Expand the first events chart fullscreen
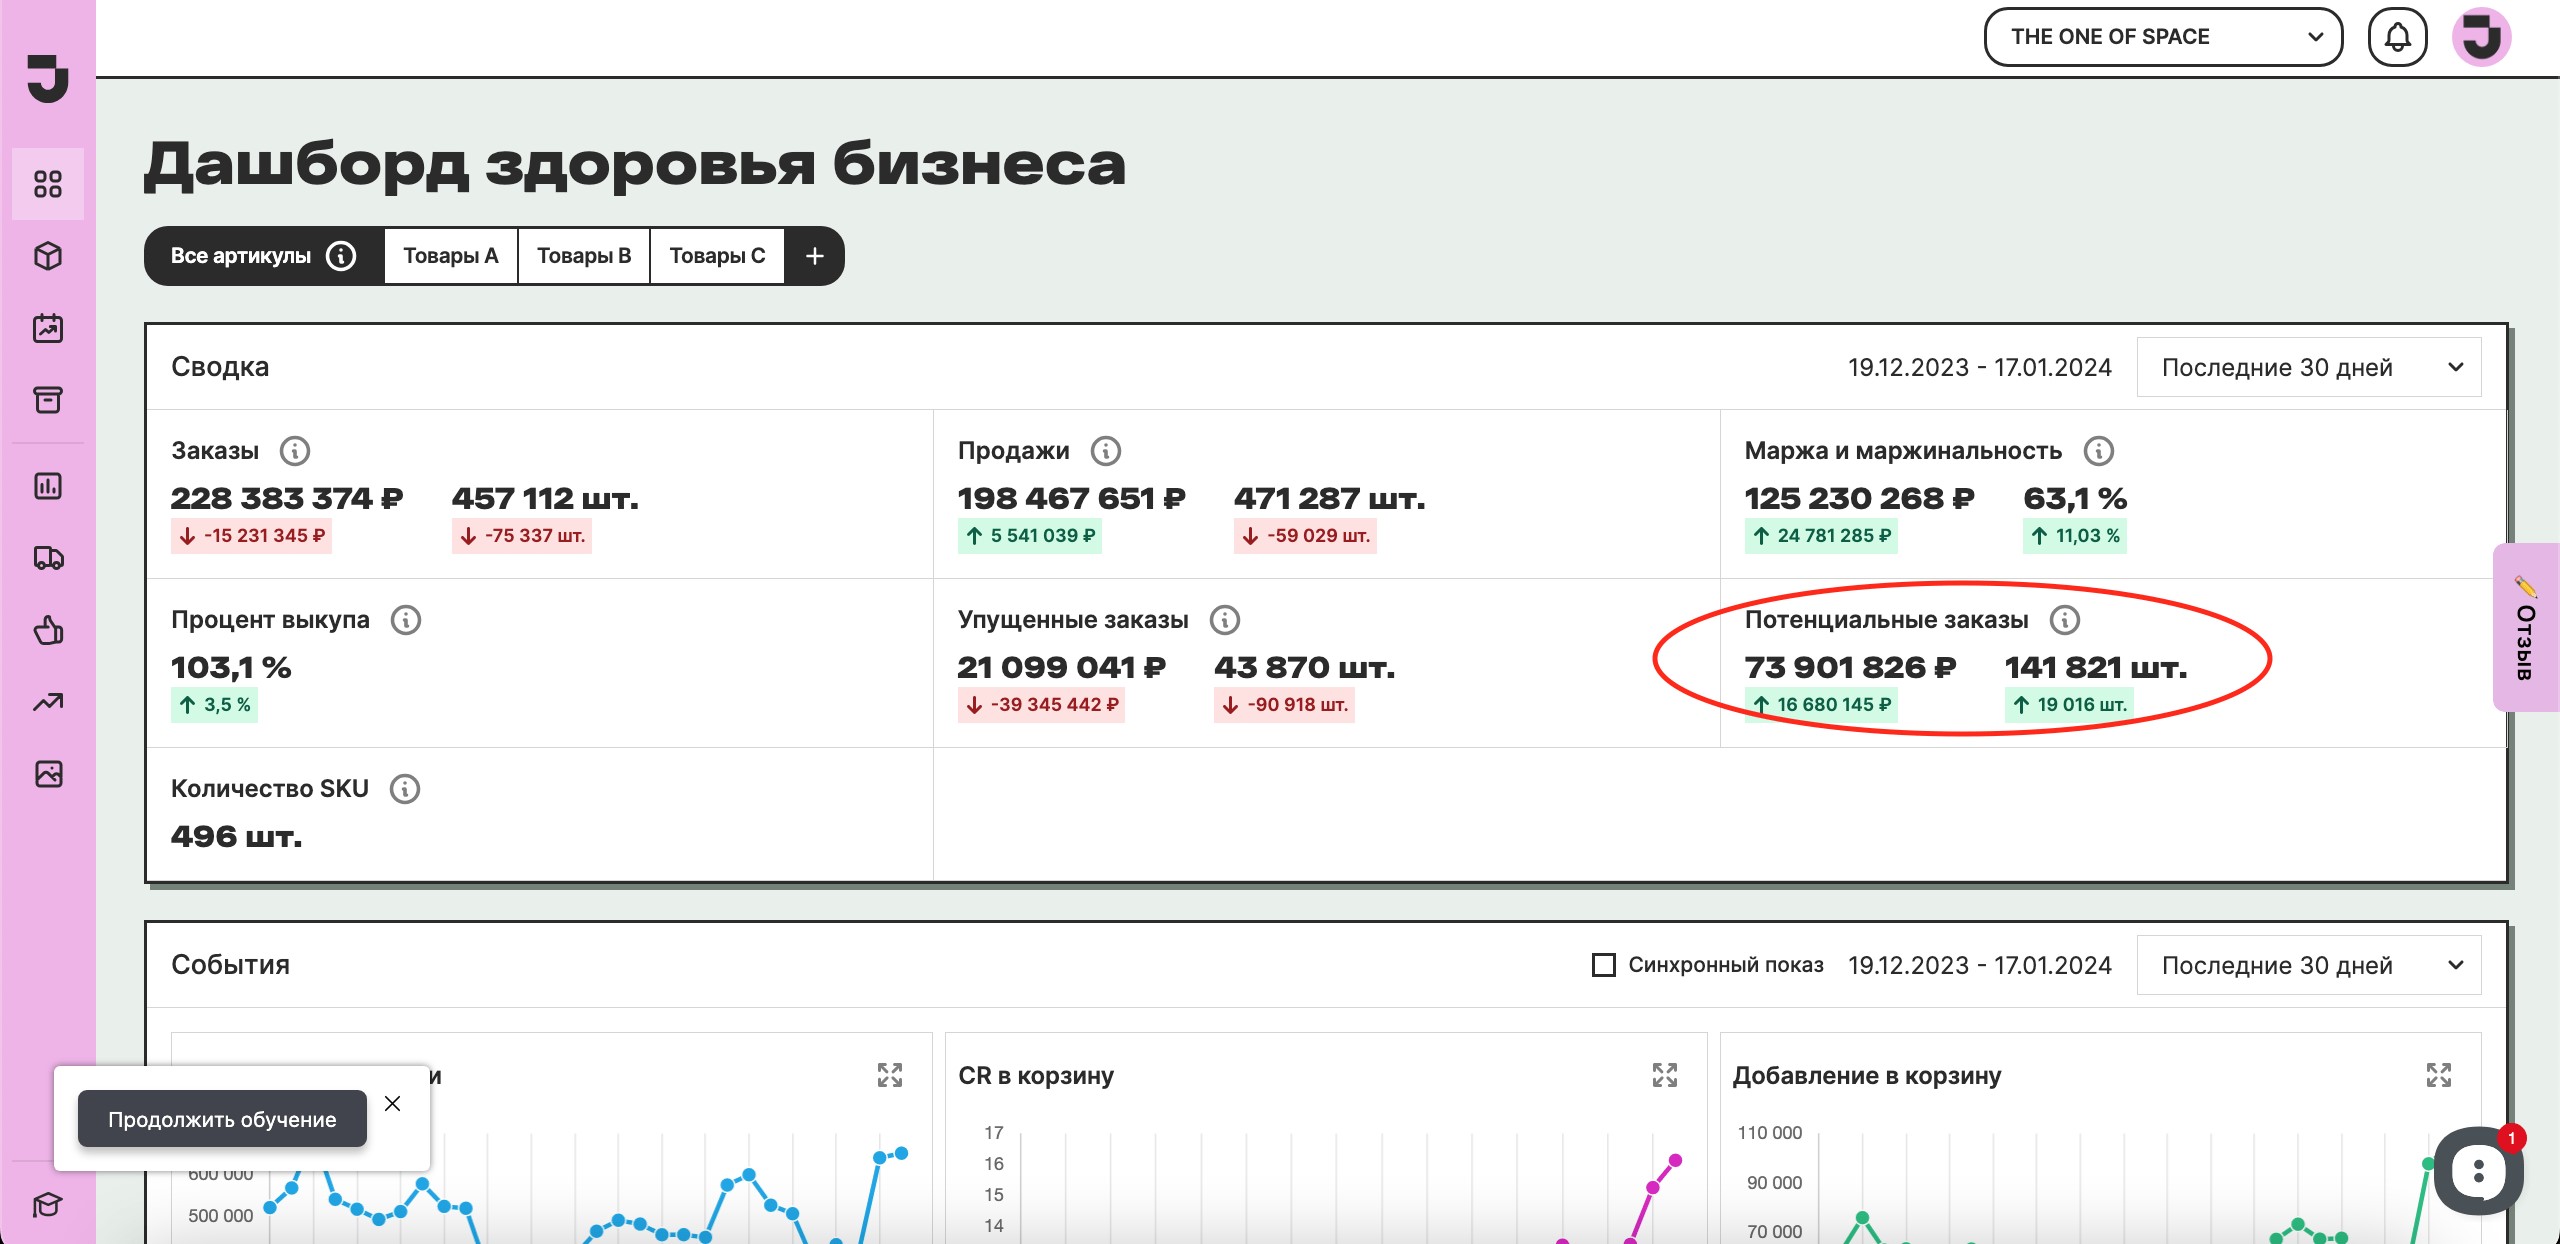Image resolution: width=2560 pixels, height=1244 pixels. pos(890,1075)
